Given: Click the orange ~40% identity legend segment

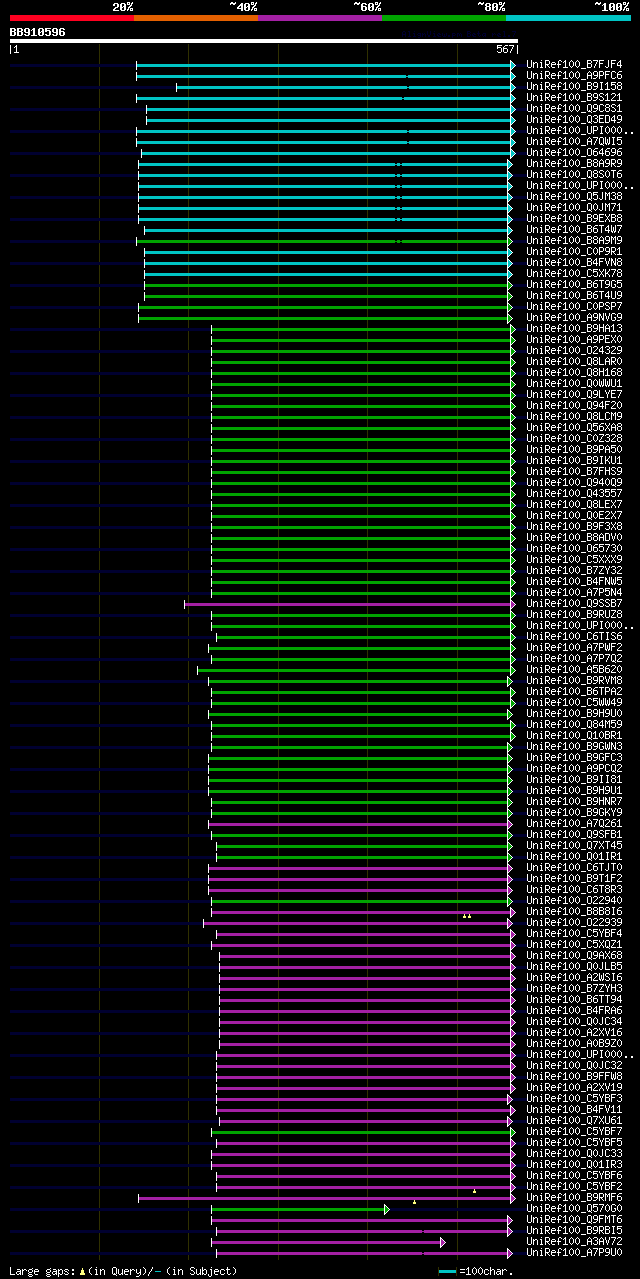Looking at the screenshot, I should (x=196, y=18).
